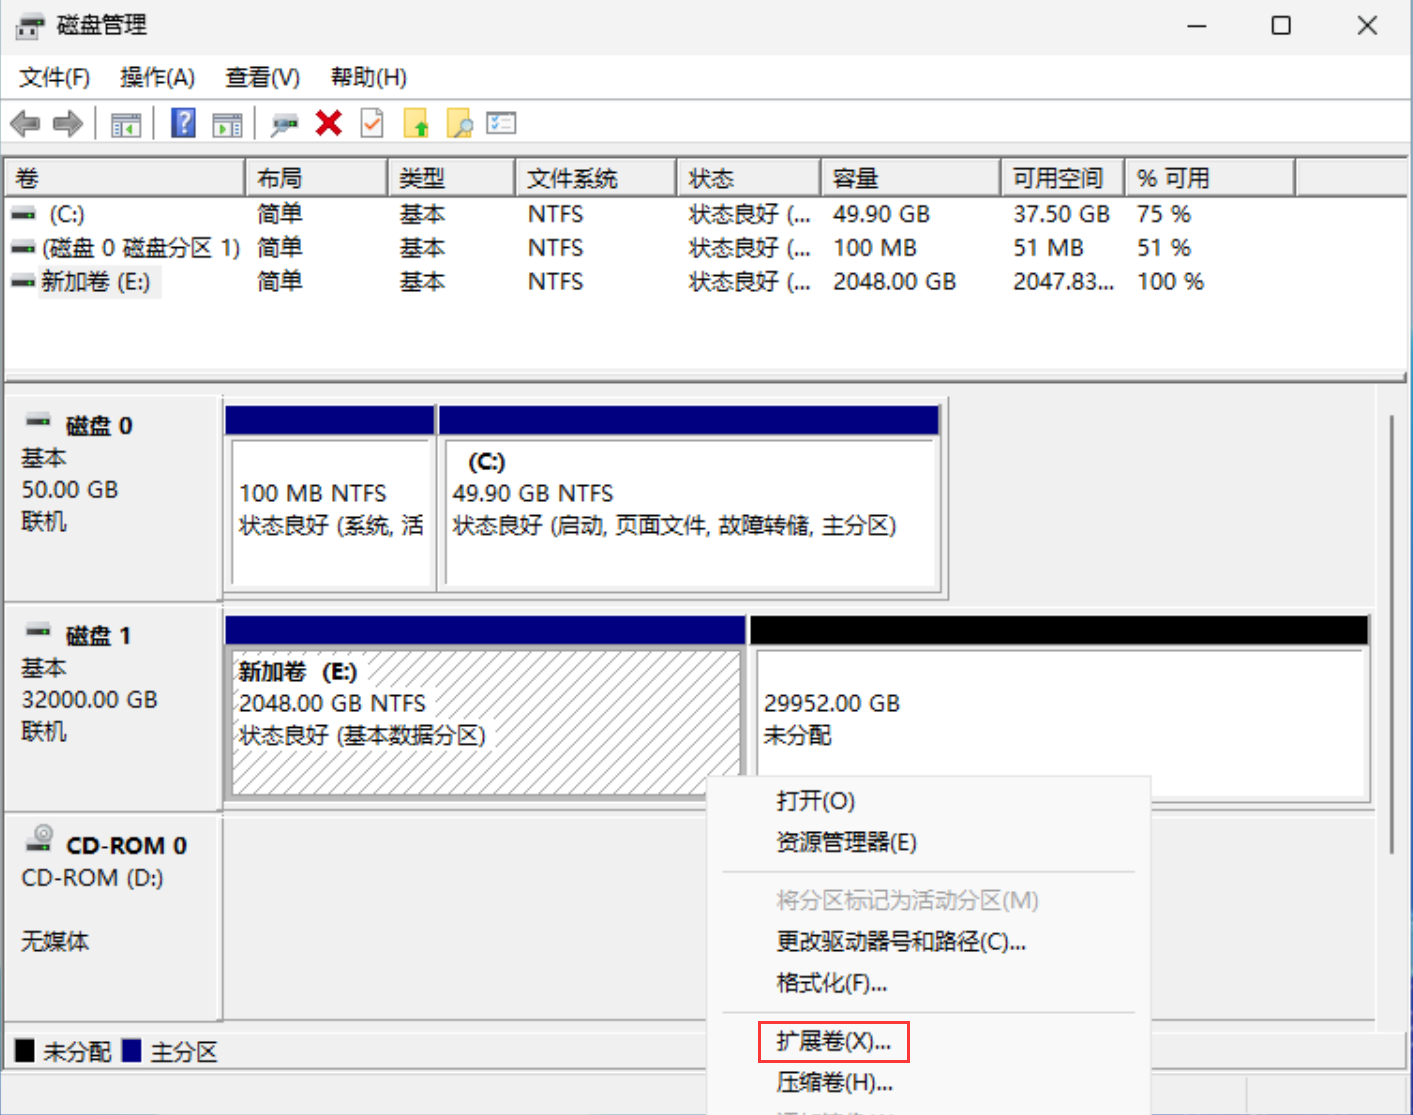
Task: Select the 新加卷 (E:) 2048.00 GB partition block
Action: [485, 706]
